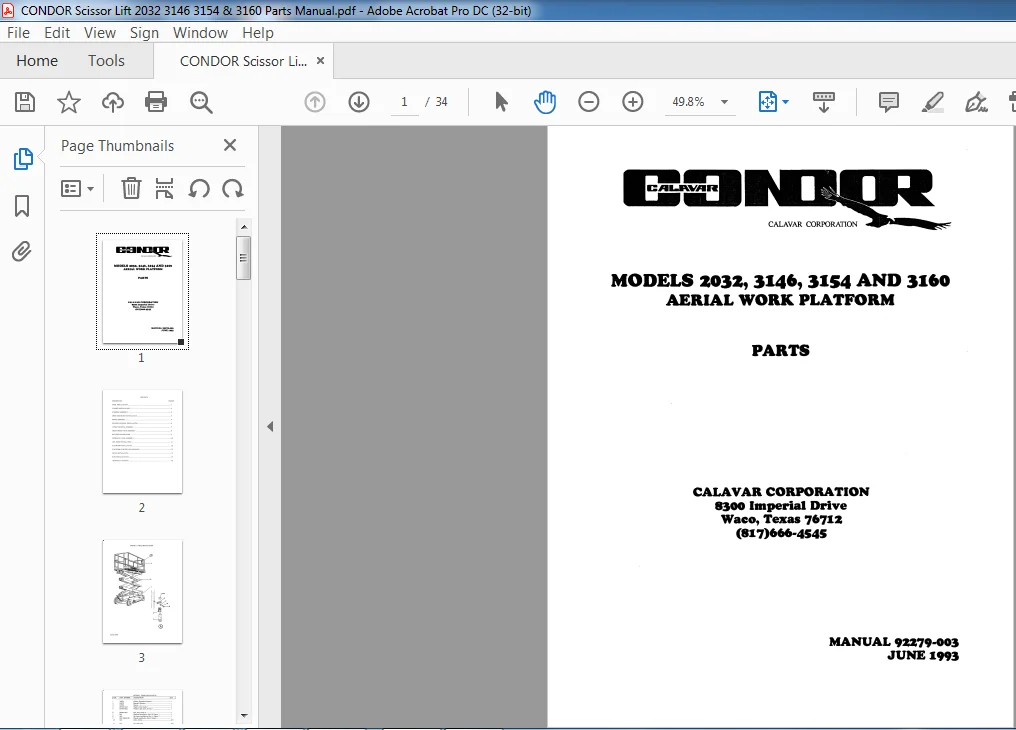Upload file using the cloud icon
The height and width of the screenshot is (730, 1016).
pyautogui.click(x=113, y=102)
